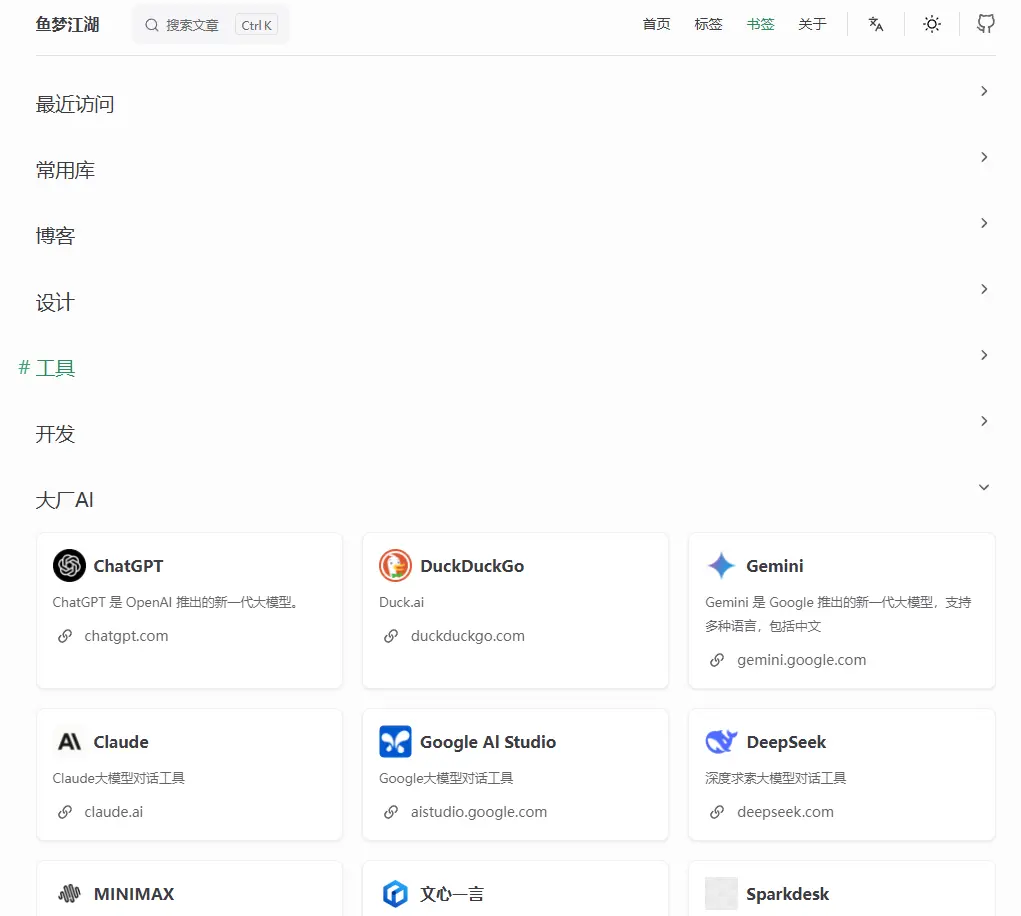Open the 标签 nav item
This screenshot has width=1021, height=916.
click(x=708, y=24)
